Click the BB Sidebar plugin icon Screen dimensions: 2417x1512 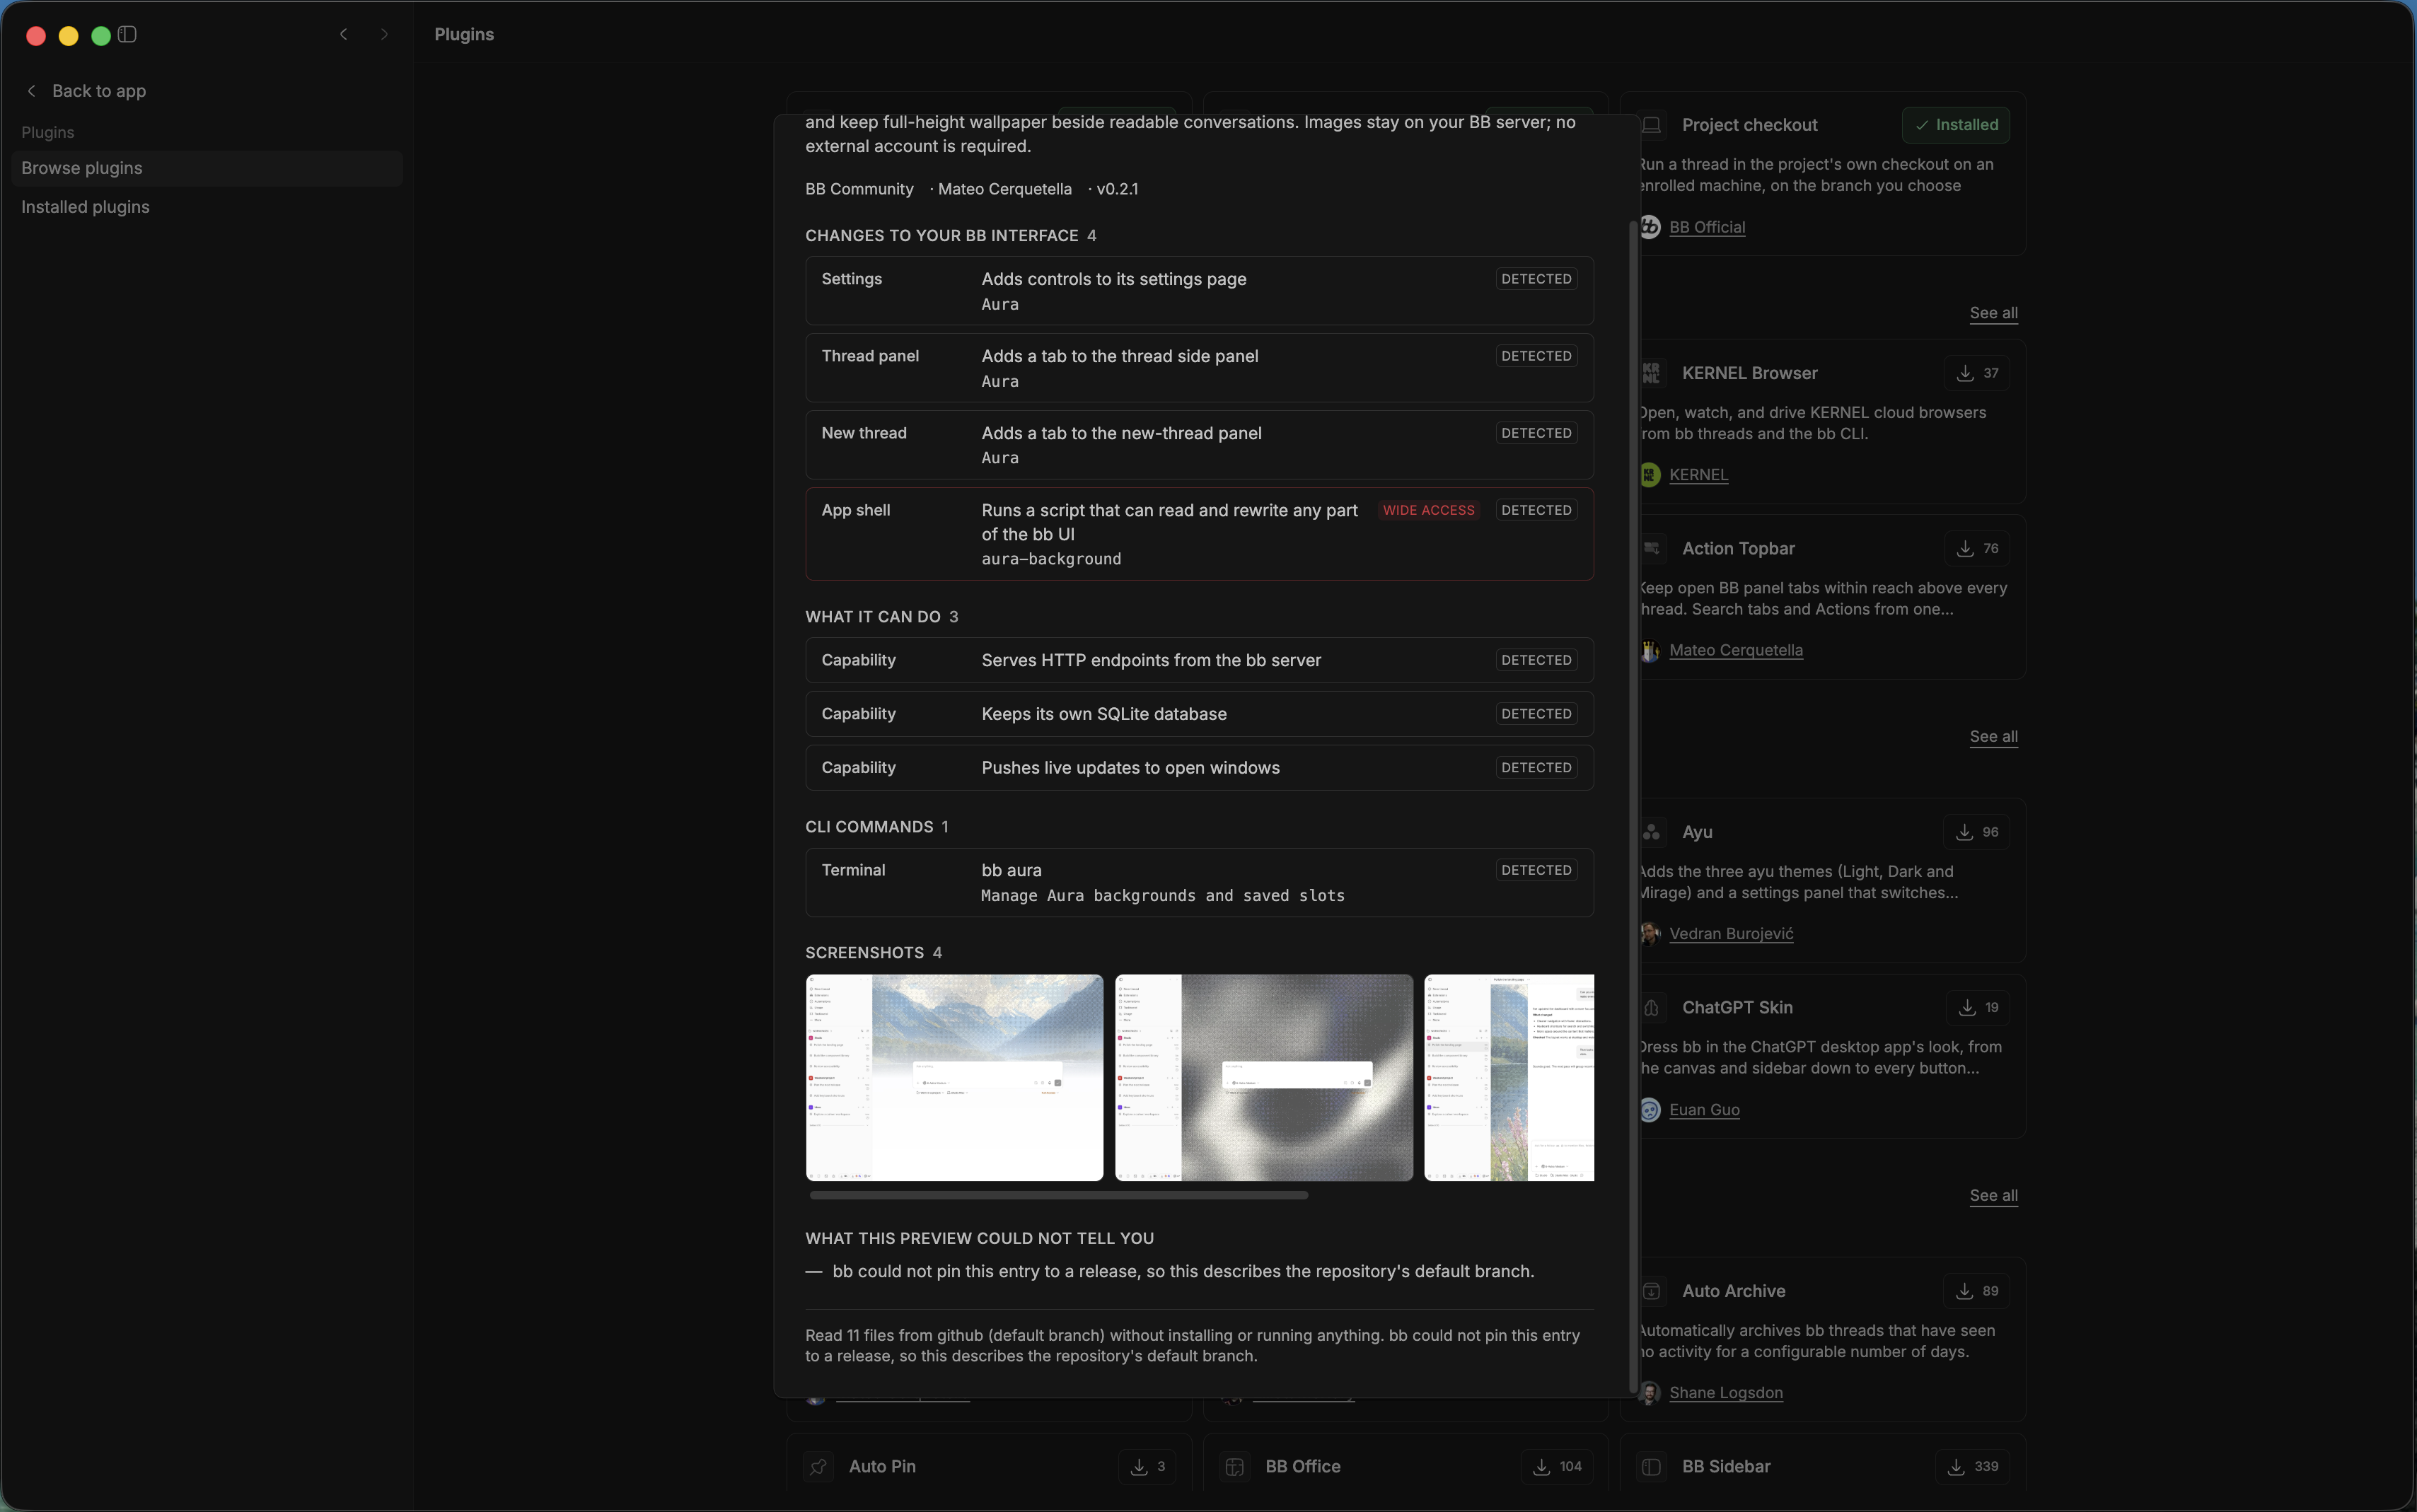[1652, 1466]
